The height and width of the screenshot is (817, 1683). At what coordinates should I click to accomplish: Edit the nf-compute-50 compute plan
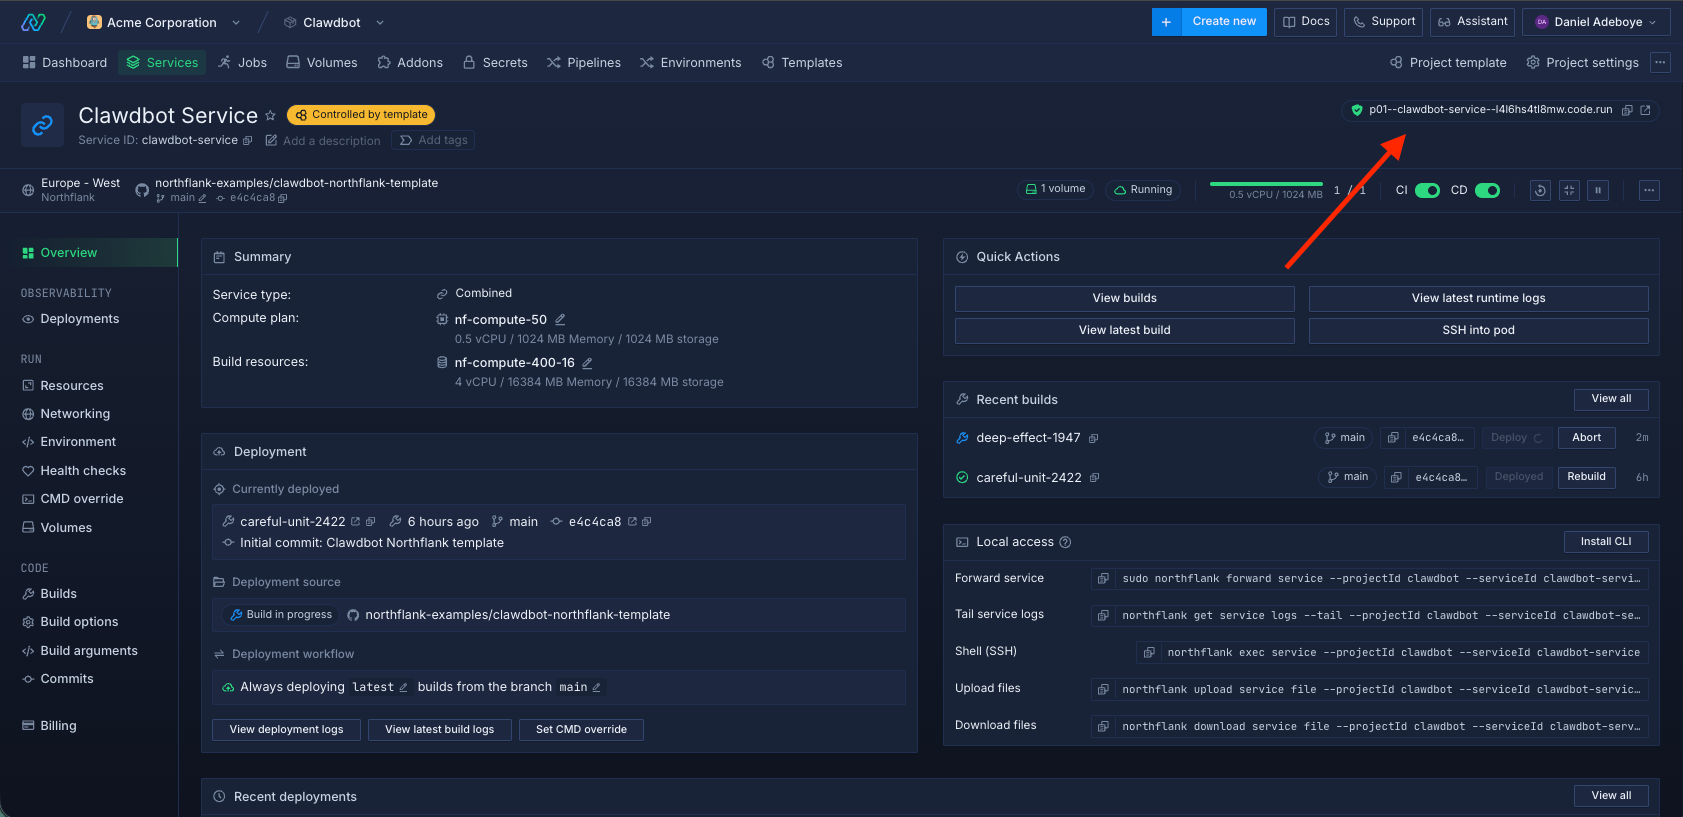coord(560,320)
